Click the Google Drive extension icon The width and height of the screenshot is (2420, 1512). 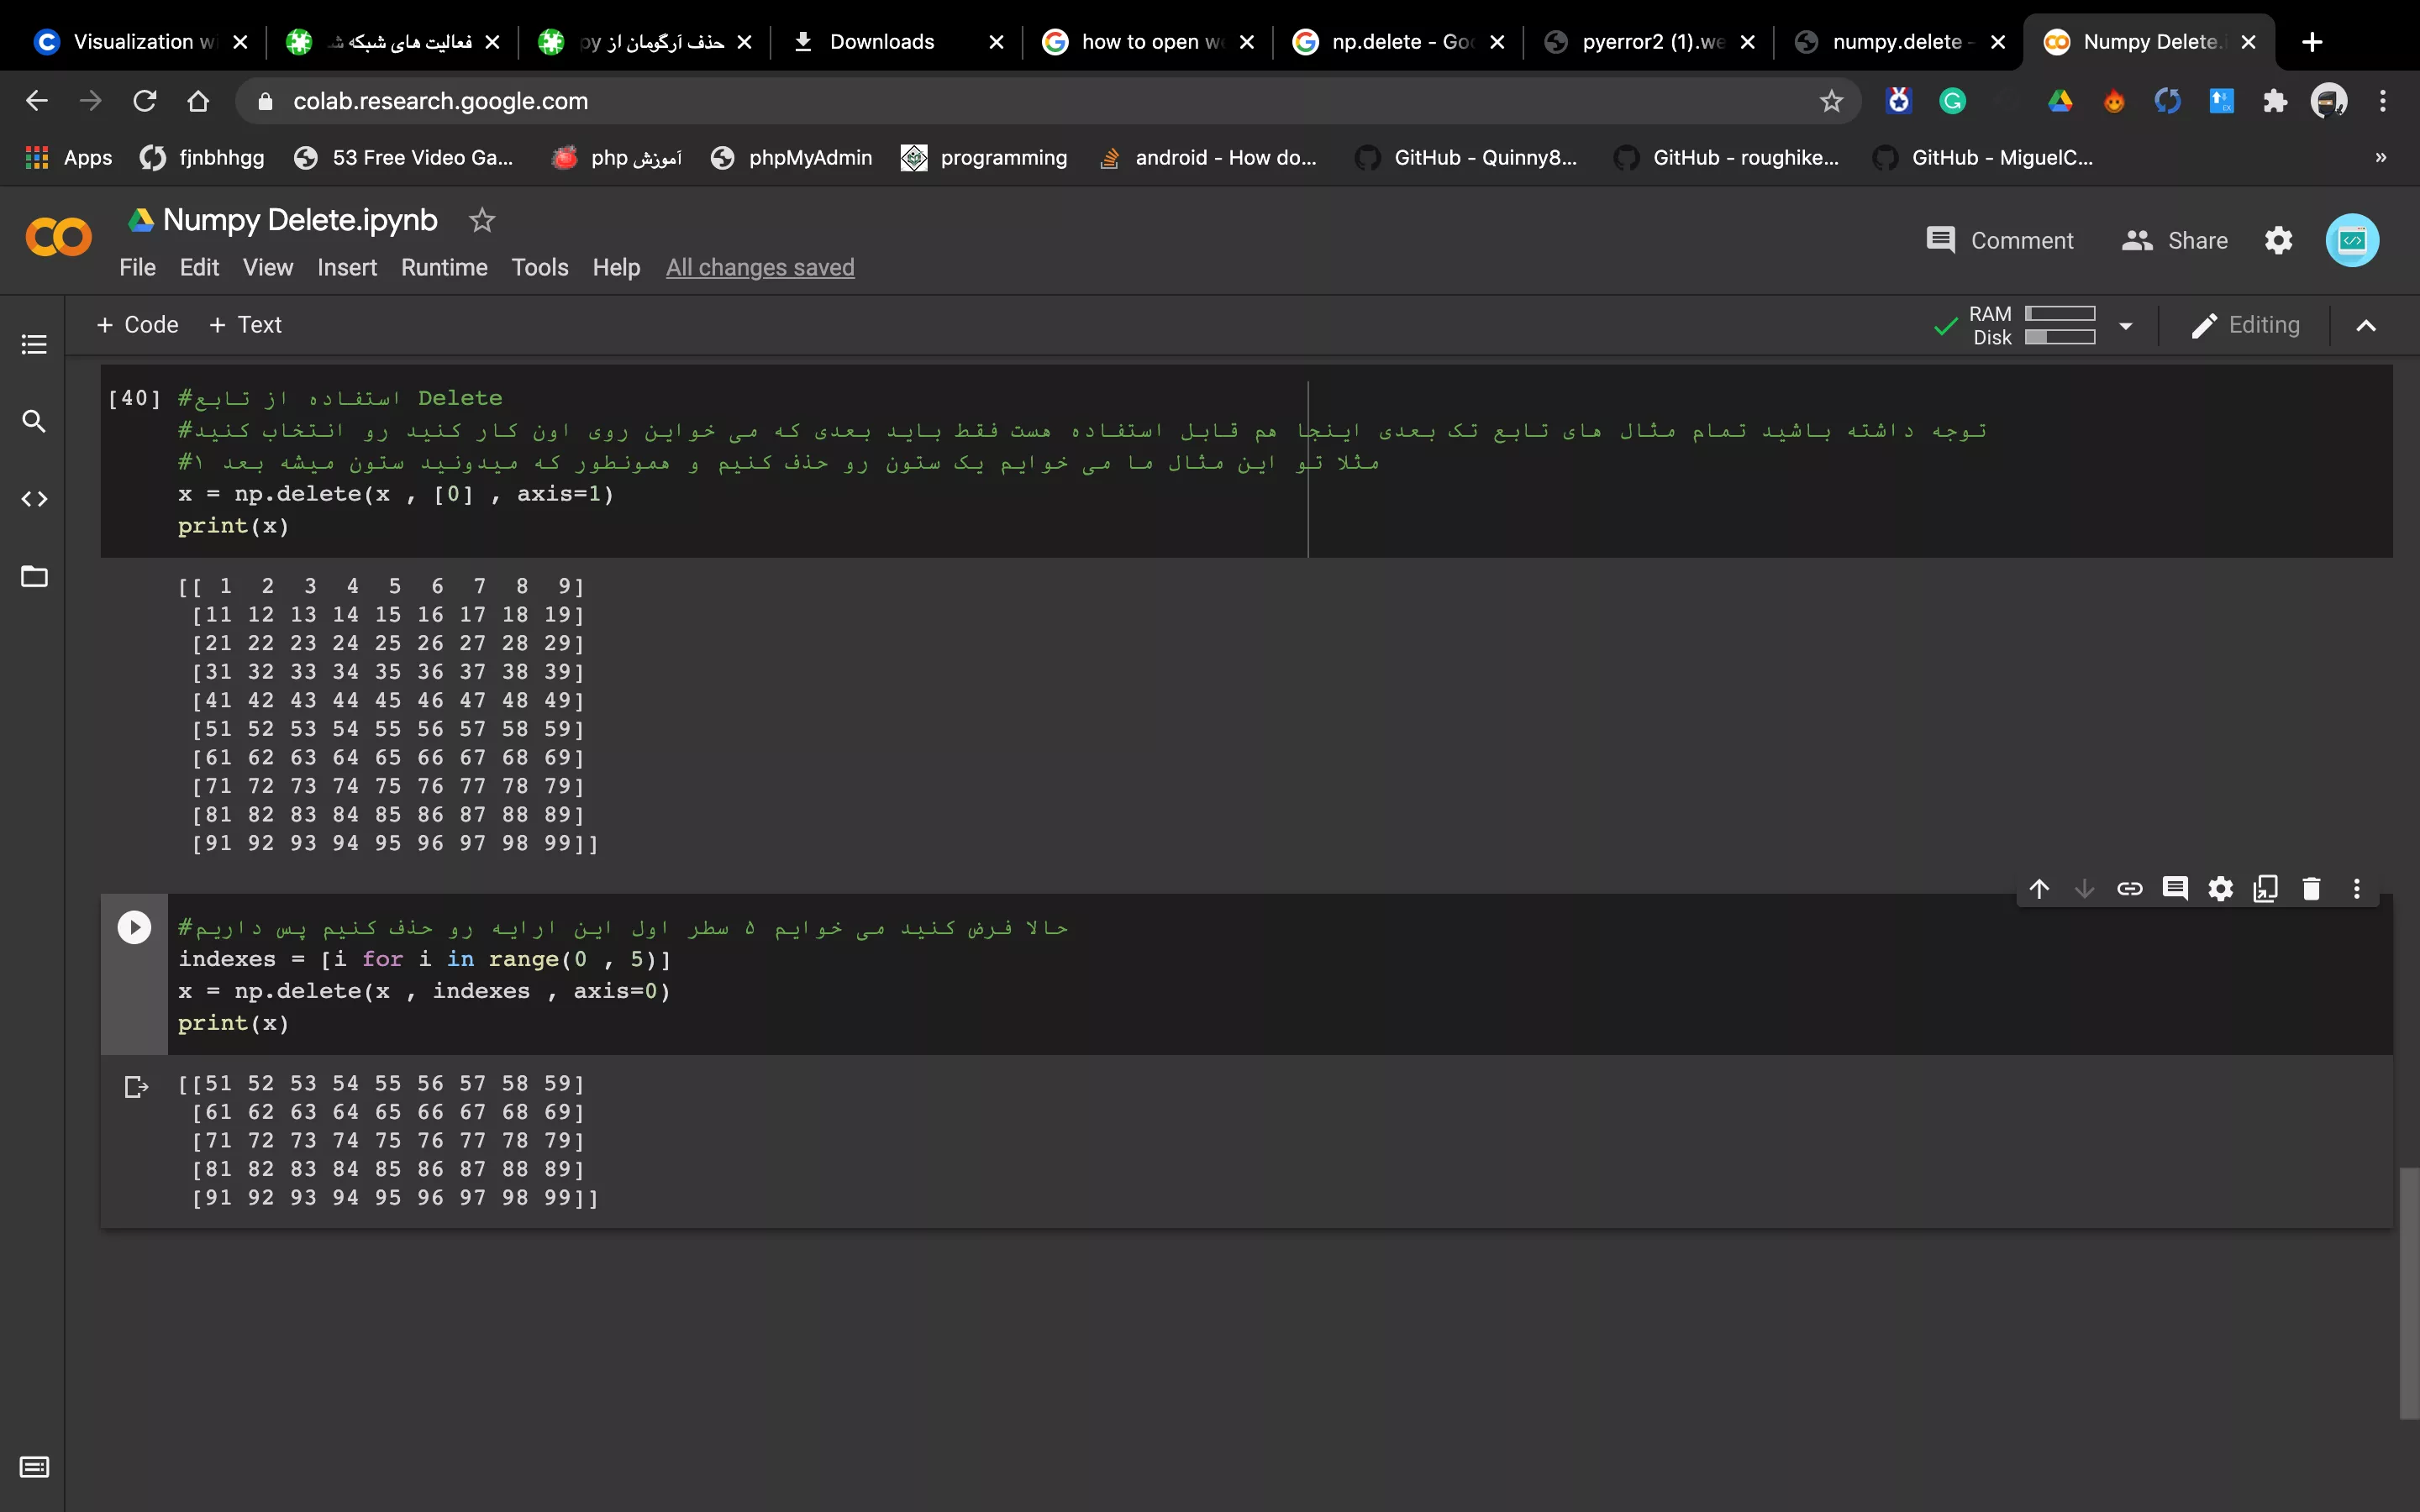click(x=2060, y=101)
